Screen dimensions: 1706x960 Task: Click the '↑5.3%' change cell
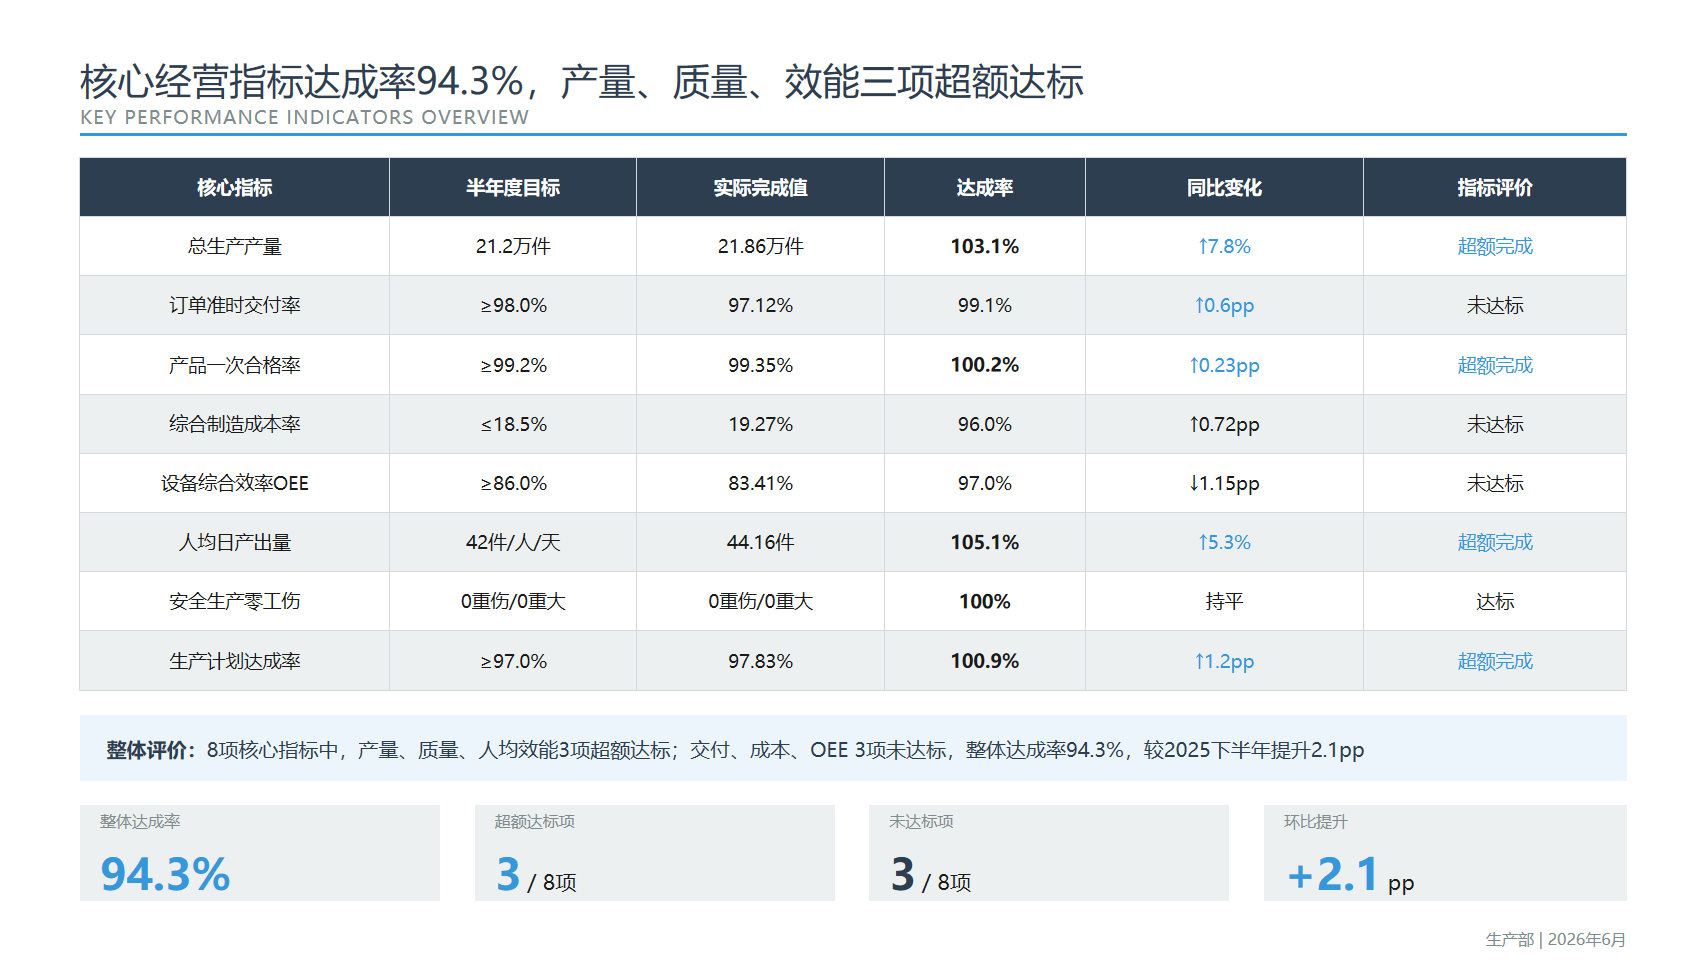click(1224, 542)
